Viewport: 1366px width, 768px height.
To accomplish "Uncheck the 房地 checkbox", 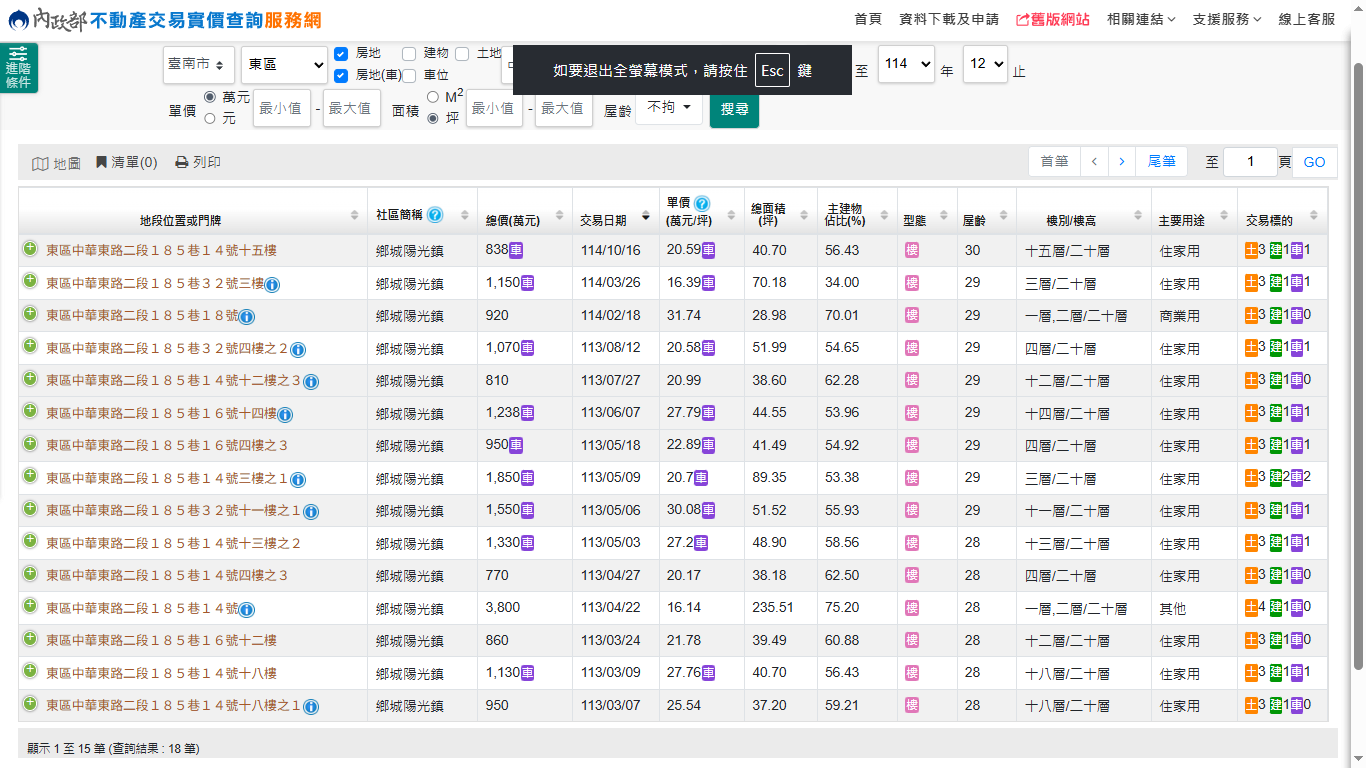I will [x=341, y=53].
